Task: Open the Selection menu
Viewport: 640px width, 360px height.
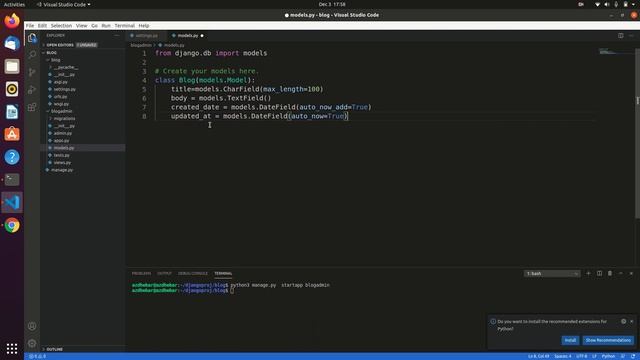Action: point(61,25)
